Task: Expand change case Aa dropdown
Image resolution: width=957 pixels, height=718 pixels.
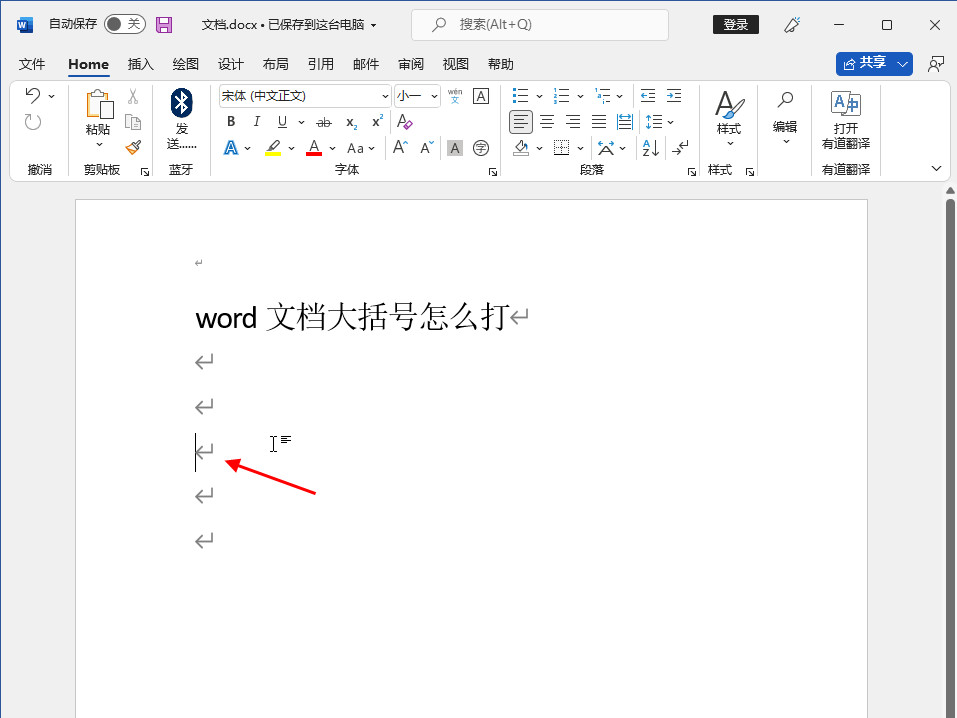Action: point(372,148)
